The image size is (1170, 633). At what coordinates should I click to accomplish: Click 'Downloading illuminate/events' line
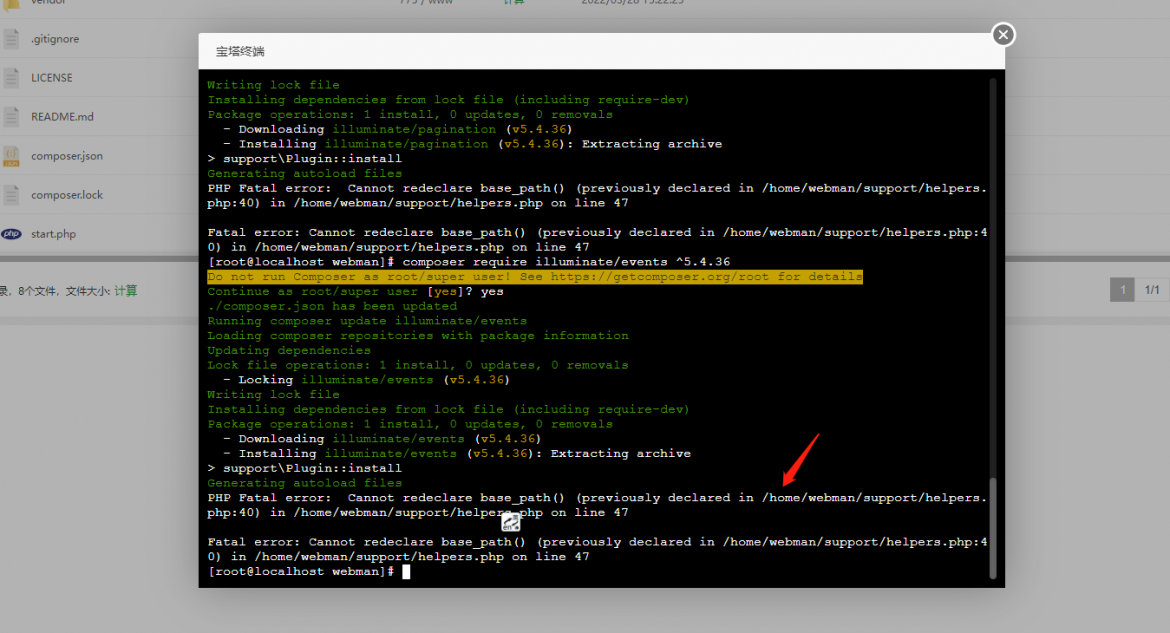[381, 439]
